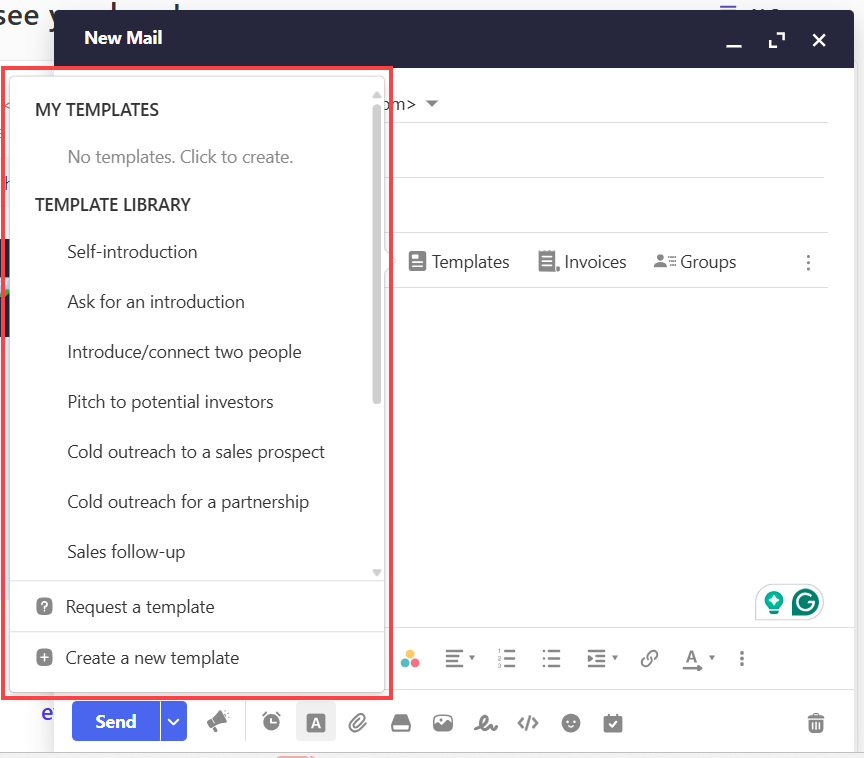Click the question mark icon beside Request a template
The width and height of the screenshot is (864, 758).
coord(45,607)
